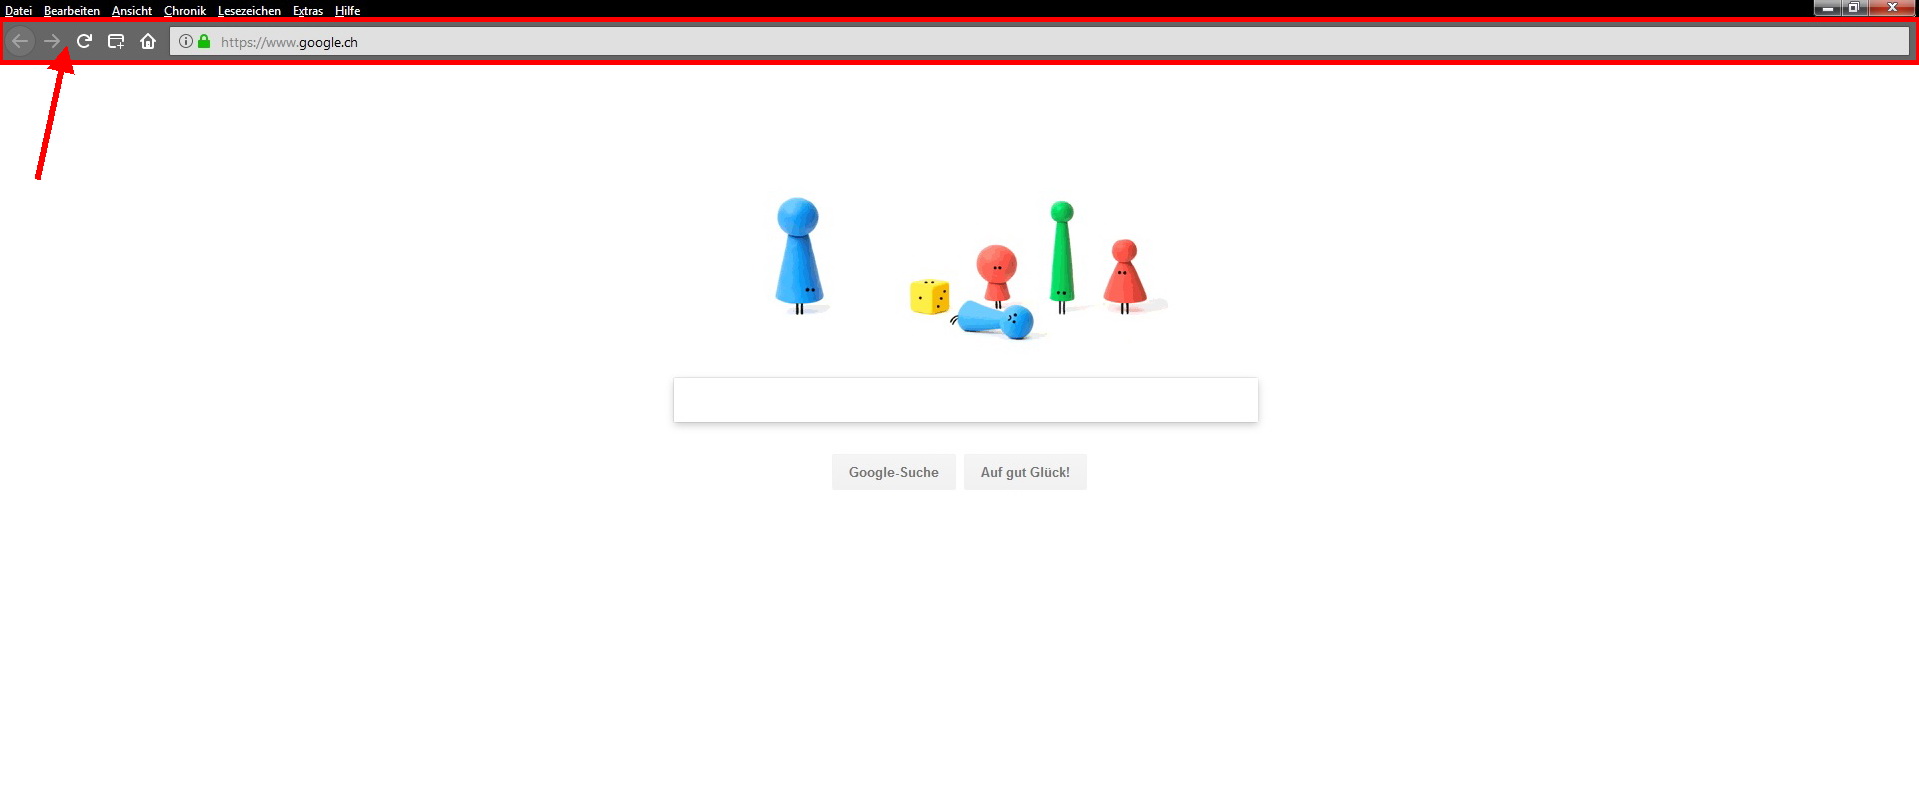Click the Google-Suche button
Screen dimensions: 1919x809
(894, 472)
